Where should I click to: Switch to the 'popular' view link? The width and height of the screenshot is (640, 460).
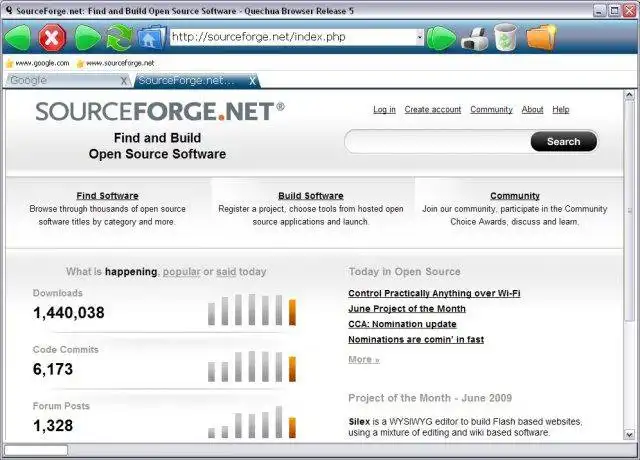click(x=182, y=272)
